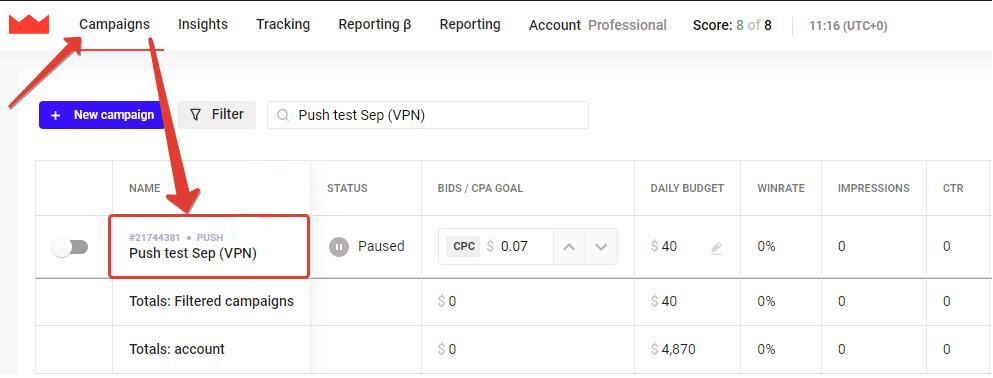Click the red crown logo

point(28,25)
